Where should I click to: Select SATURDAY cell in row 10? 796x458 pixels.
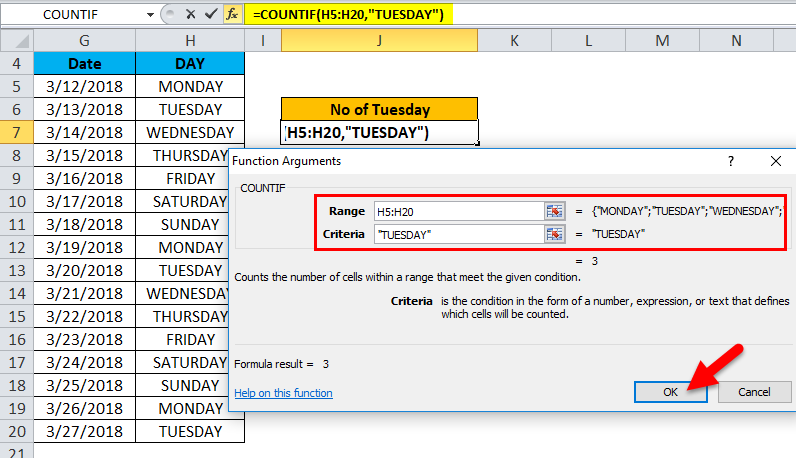coord(183,202)
